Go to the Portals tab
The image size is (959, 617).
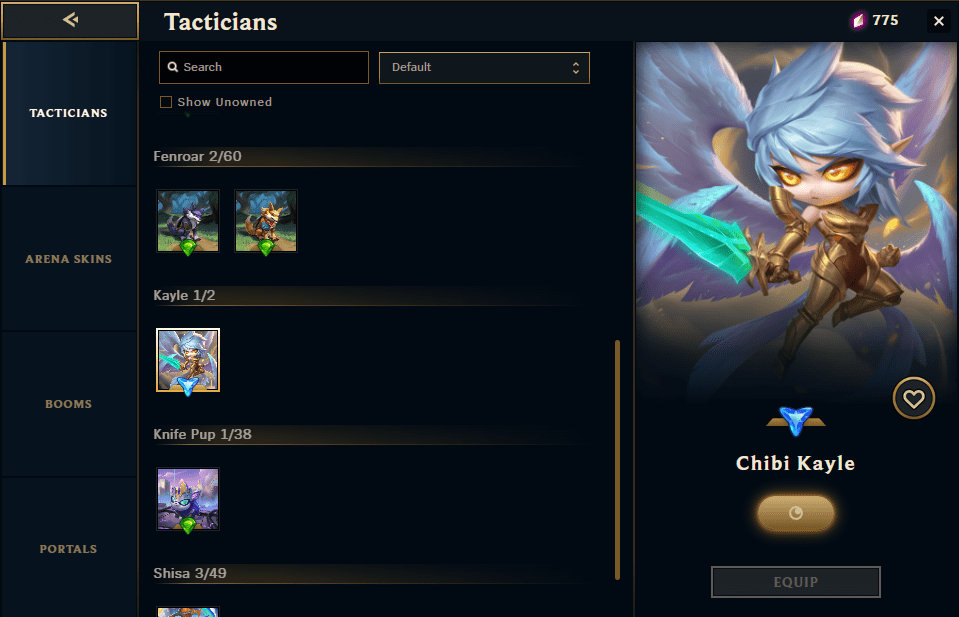pos(68,549)
